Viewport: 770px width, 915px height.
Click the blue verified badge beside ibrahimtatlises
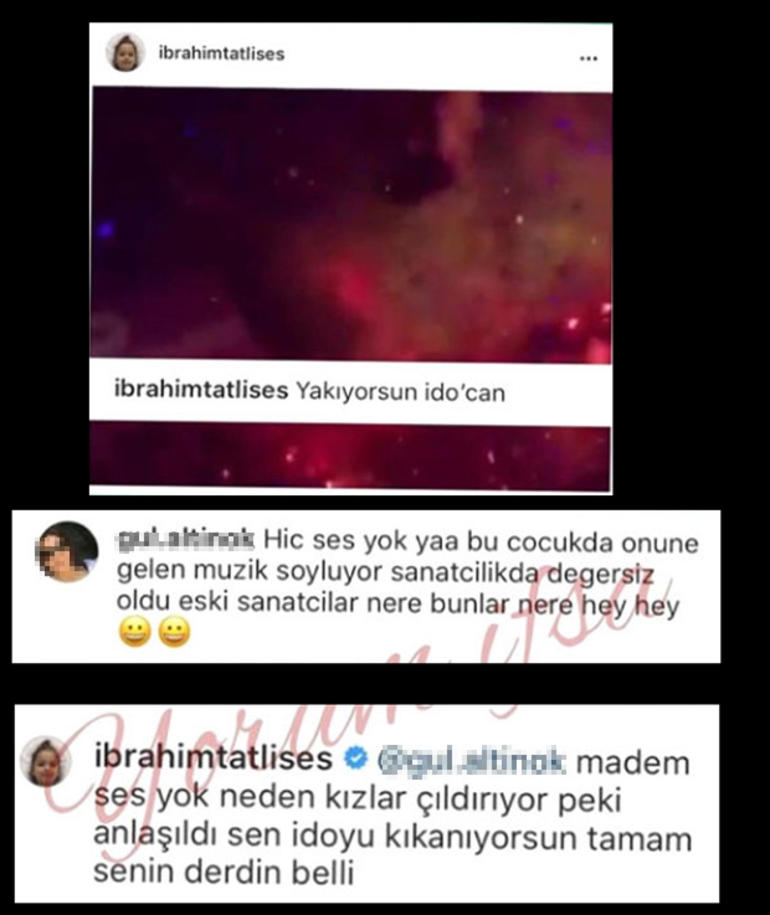coord(355,758)
